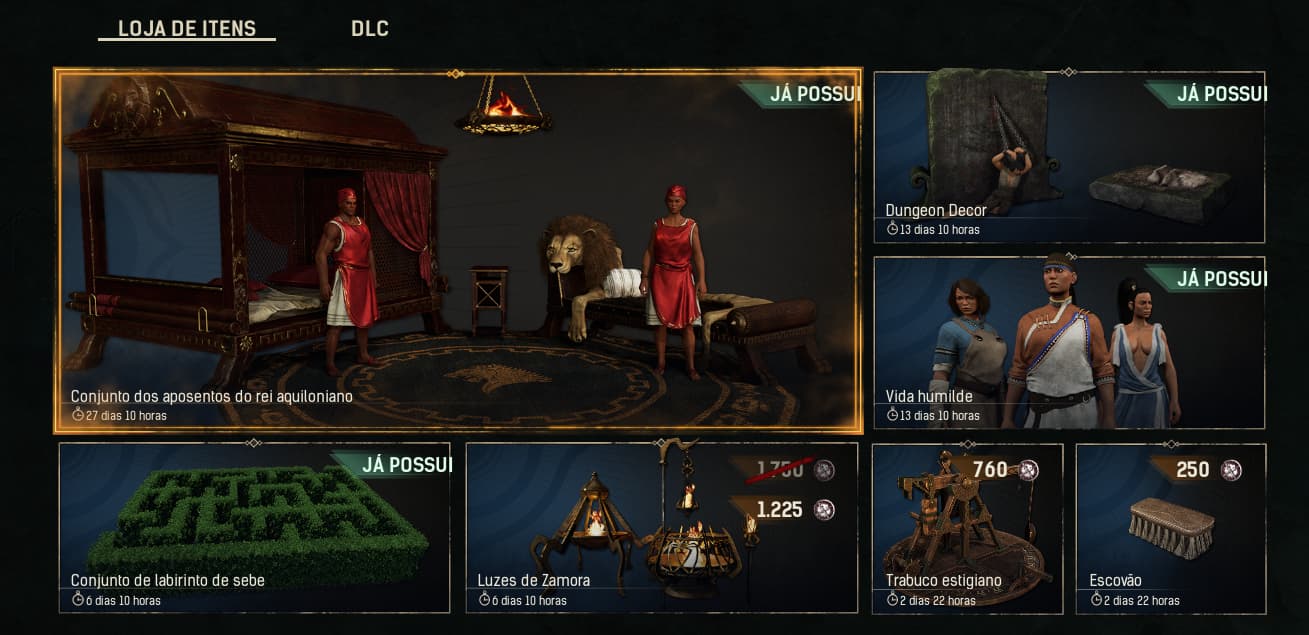Select the Conjunto dos aposentos do rei aquiloniano bundle
The height and width of the screenshot is (635, 1309).
(458, 251)
